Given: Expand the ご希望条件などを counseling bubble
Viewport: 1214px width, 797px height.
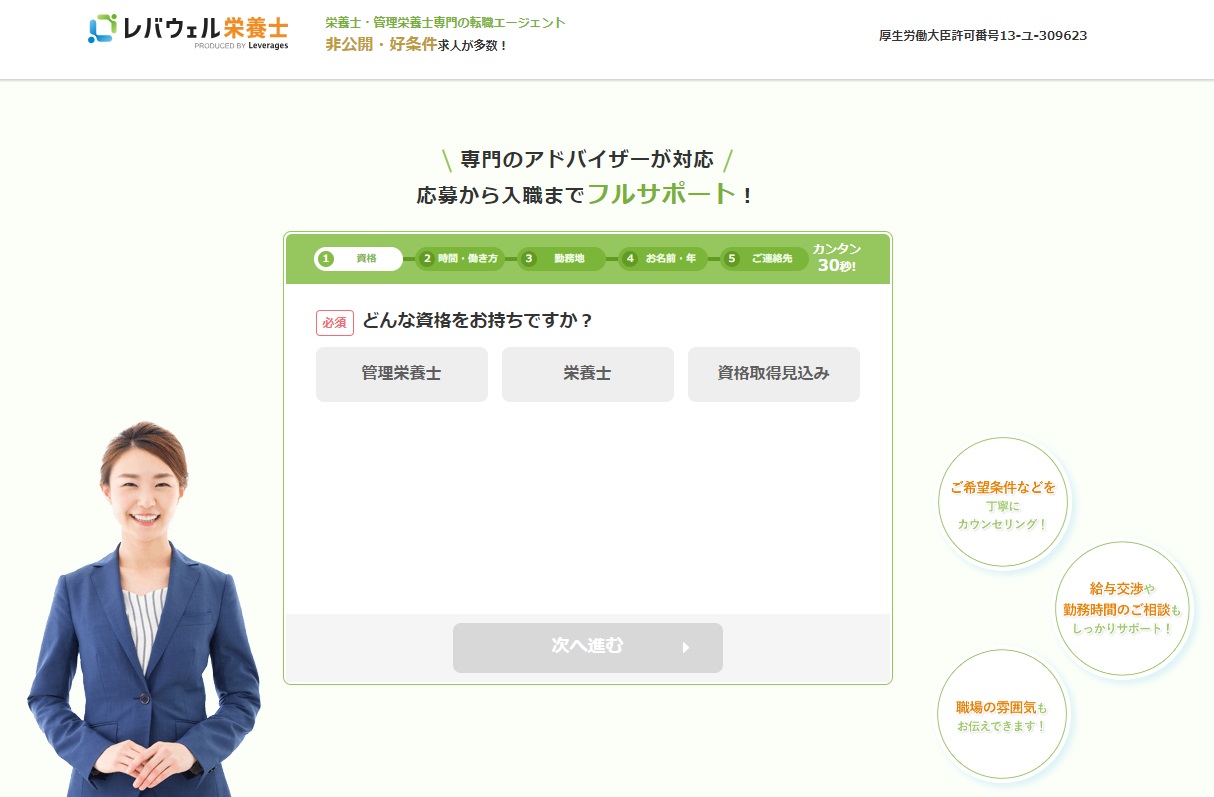Looking at the screenshot, I should click(1003, 501).
